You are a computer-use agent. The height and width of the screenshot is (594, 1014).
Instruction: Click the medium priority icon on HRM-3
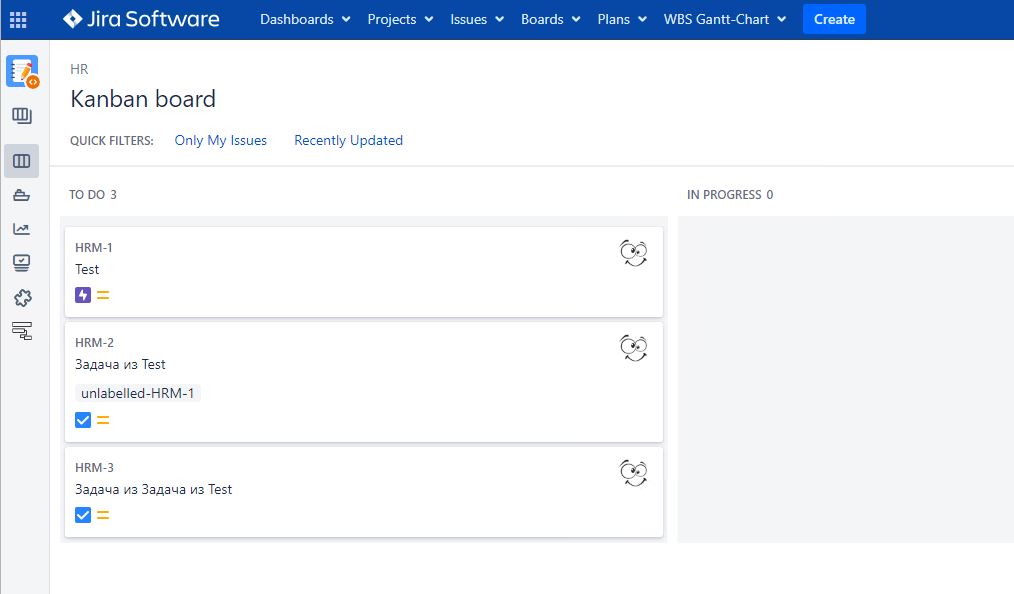click(x=103, y=515)
